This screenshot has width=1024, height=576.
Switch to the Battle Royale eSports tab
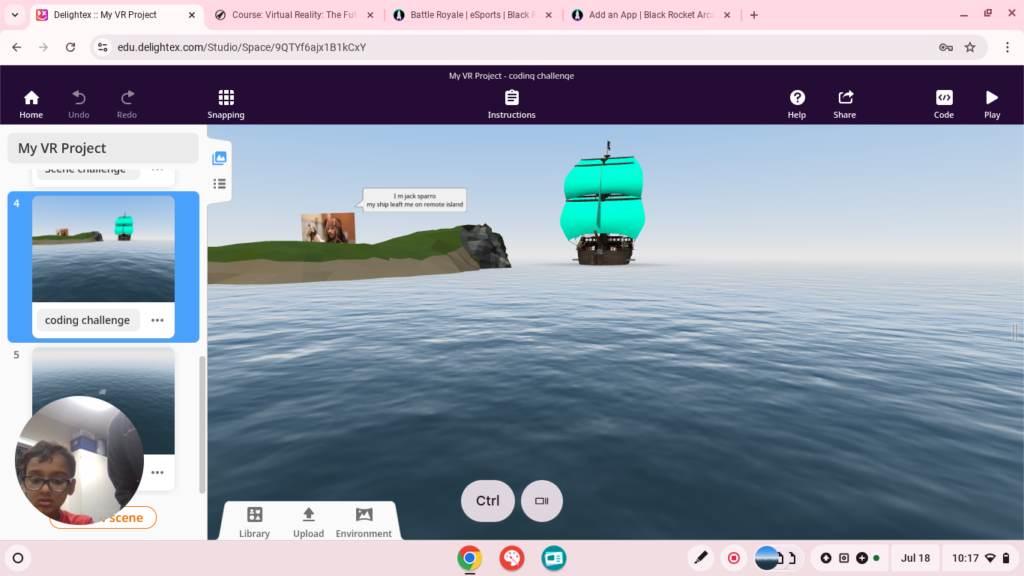(x=470, y=14)
